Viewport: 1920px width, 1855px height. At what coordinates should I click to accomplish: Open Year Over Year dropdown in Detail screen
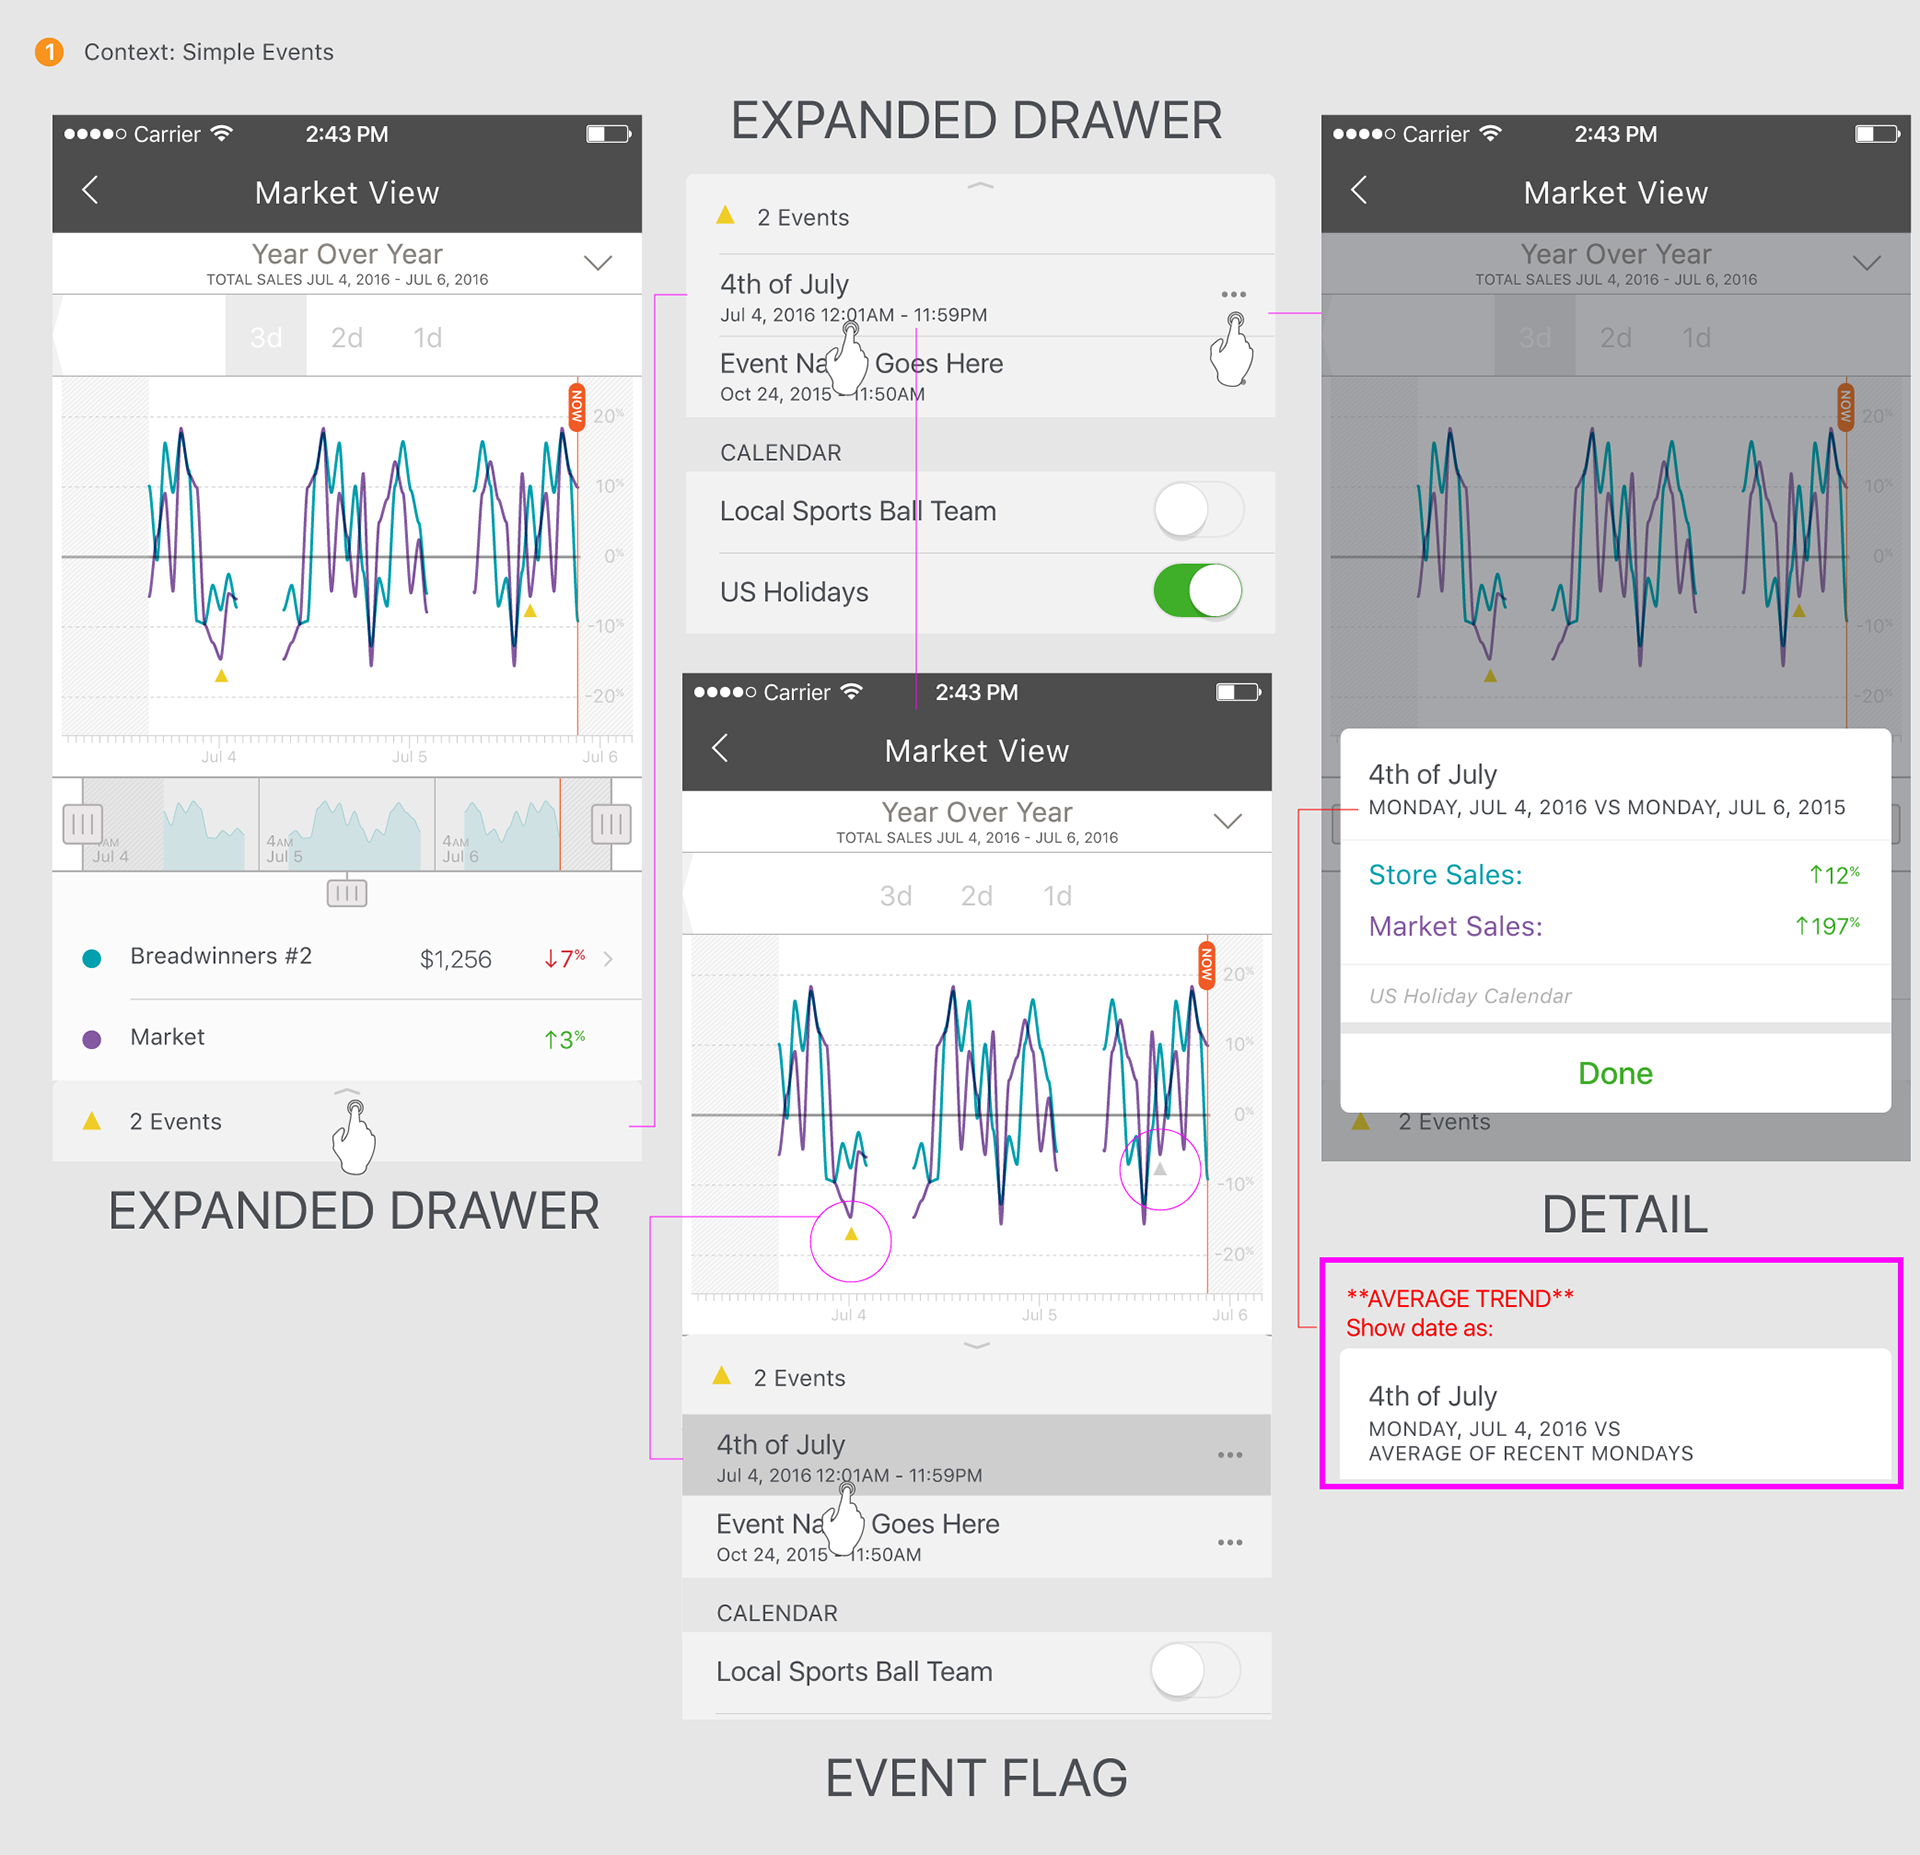click(1866, 263)
